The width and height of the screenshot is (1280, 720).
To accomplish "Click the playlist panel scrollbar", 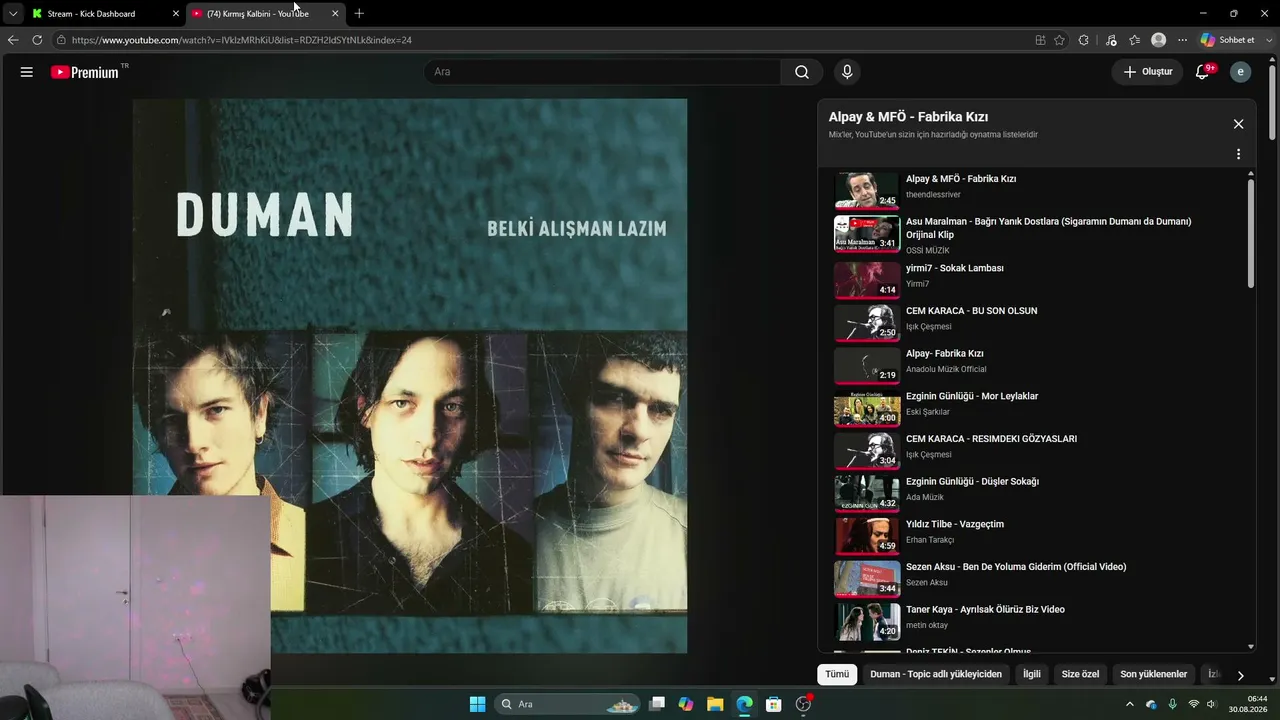I will pos(1250,234).
